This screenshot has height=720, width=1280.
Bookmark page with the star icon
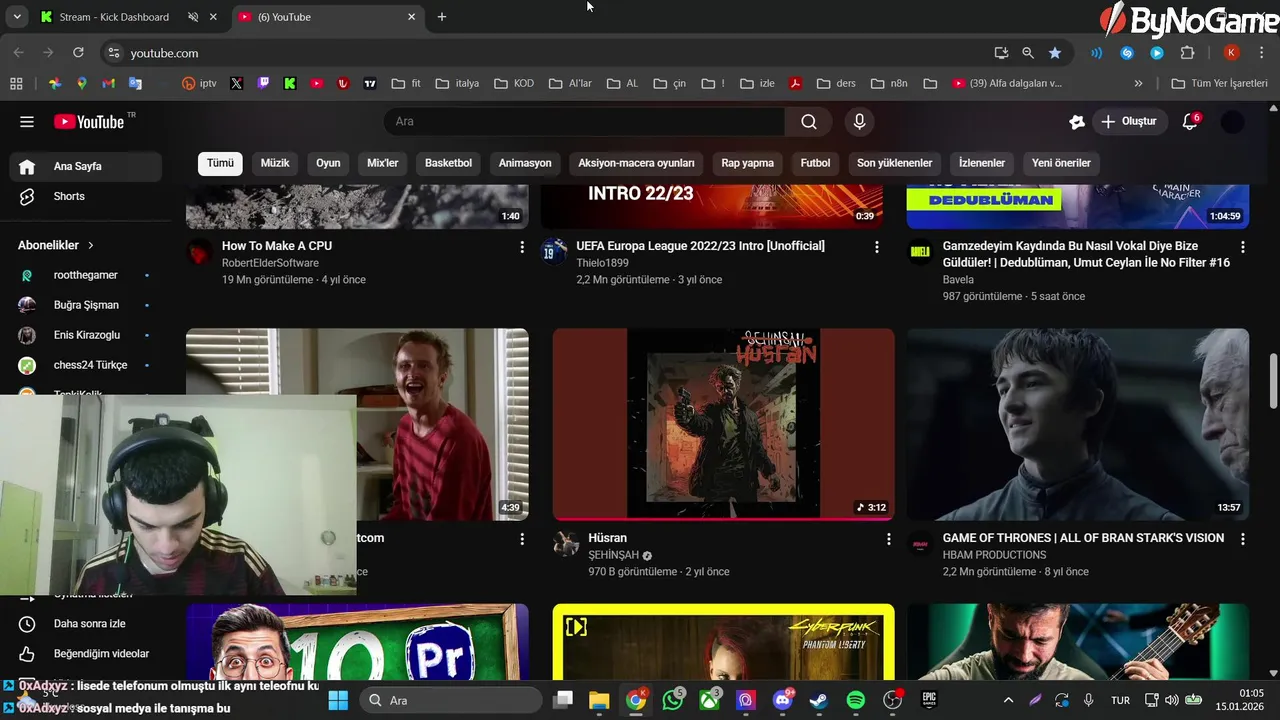1054,53
